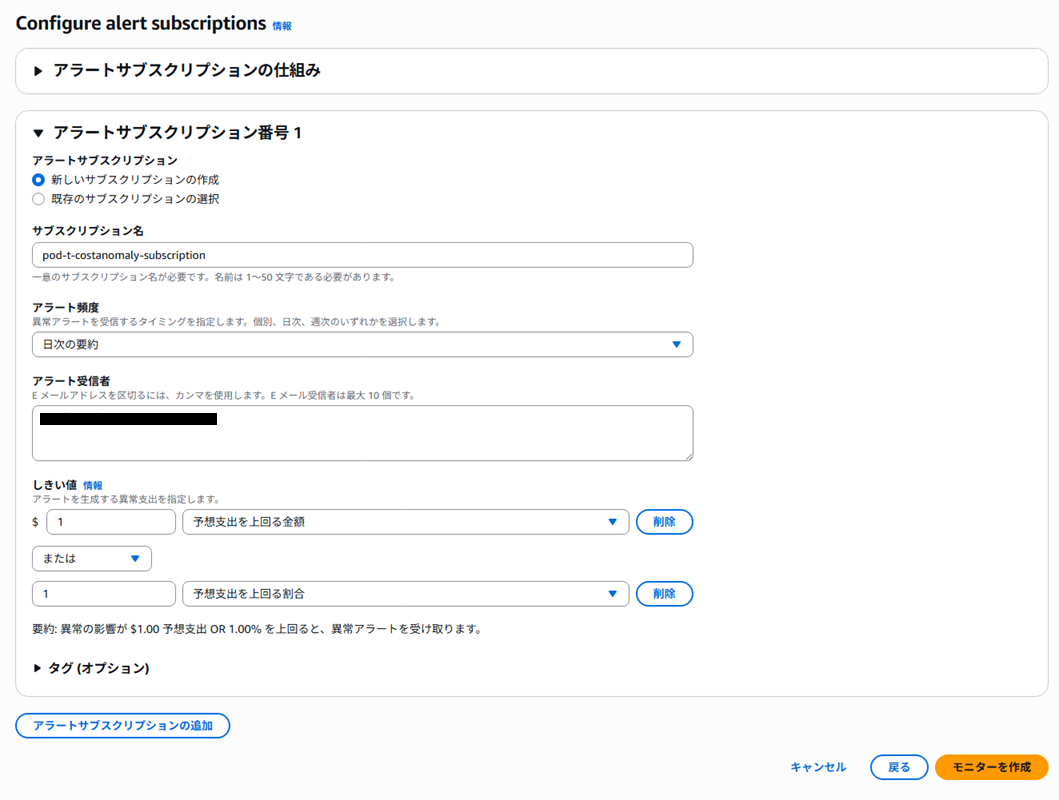Click the 一意のサブスクリプション名 hint text
Viewport: 1059px width, 800px height.
click(214, 277)
